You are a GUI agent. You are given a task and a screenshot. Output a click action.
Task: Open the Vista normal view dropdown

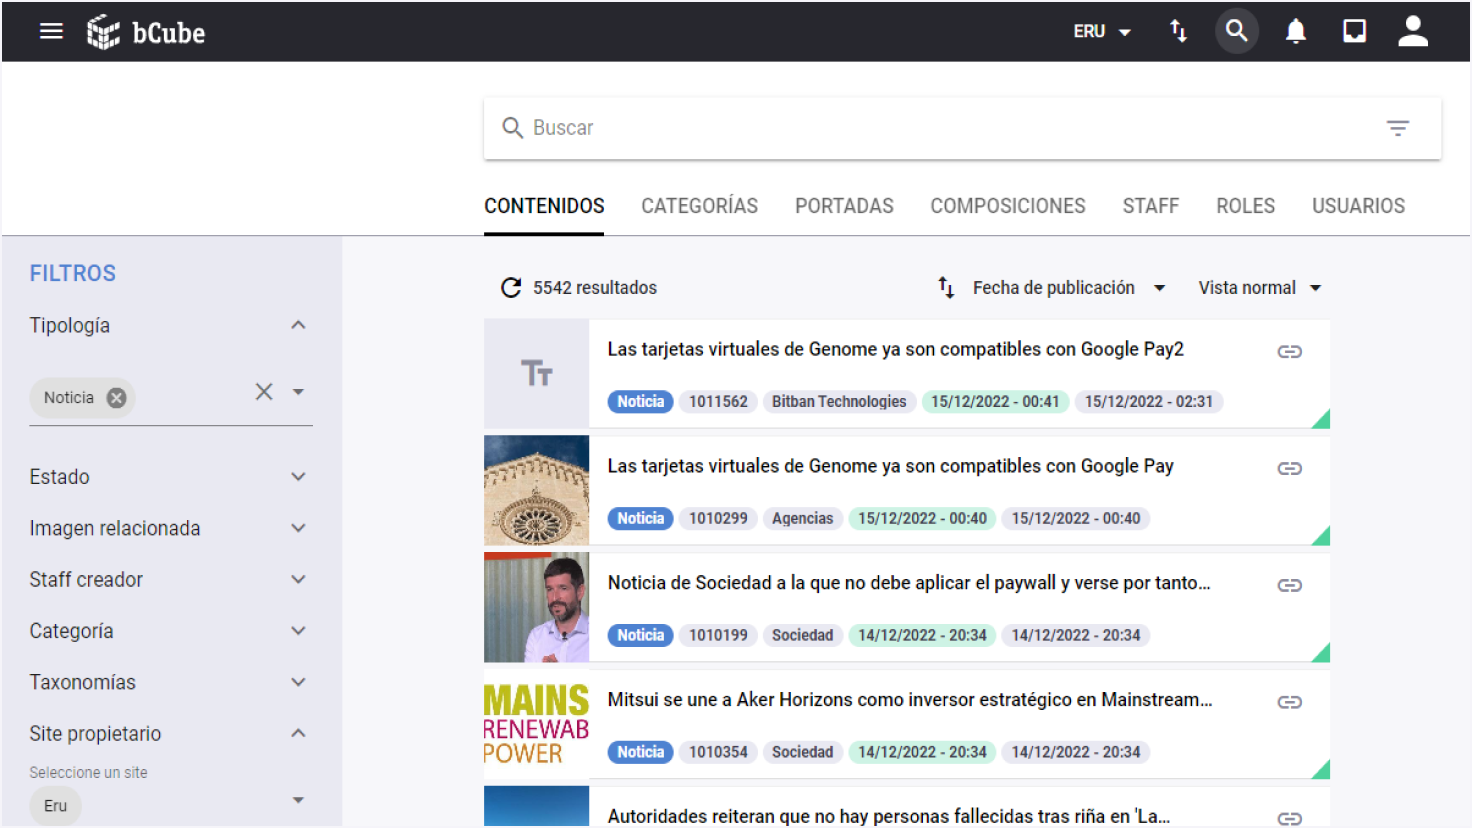(1260, 288)
